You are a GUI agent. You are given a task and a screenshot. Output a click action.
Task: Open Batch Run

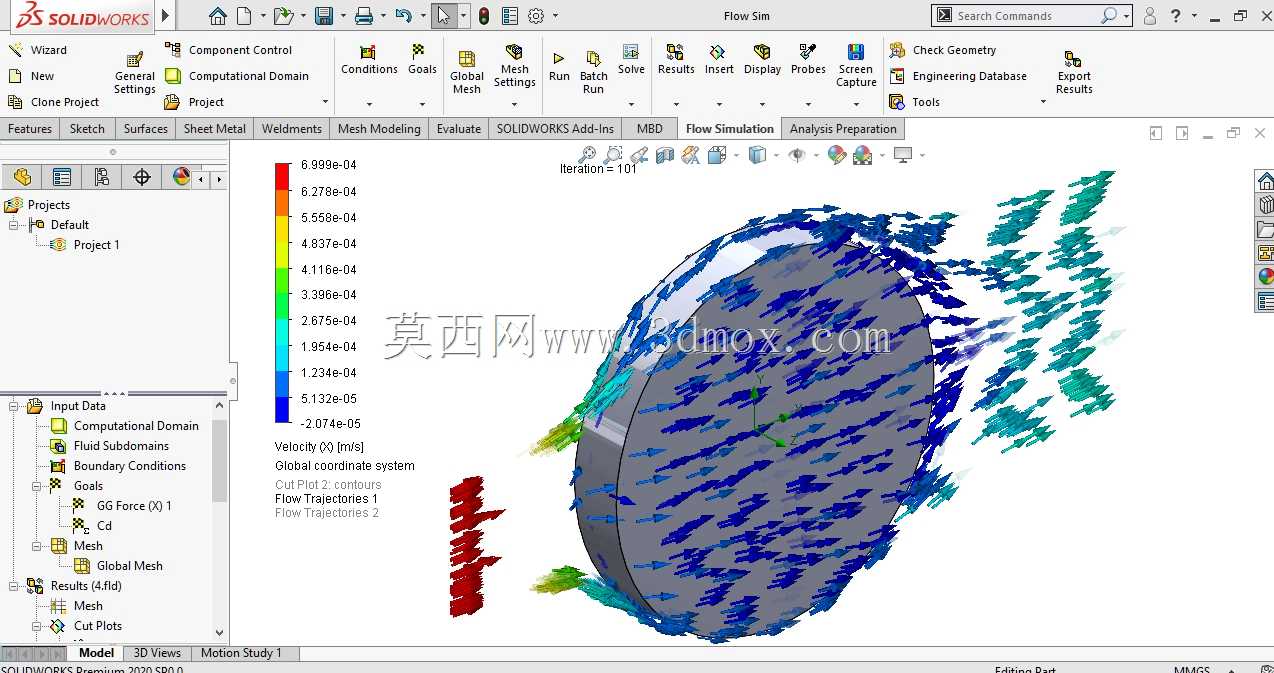pos(593,72)
